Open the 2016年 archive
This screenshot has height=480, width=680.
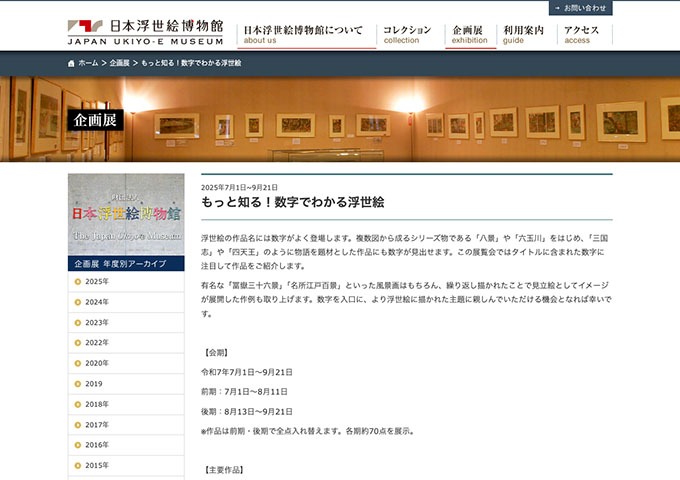click(x=126, y=445)
